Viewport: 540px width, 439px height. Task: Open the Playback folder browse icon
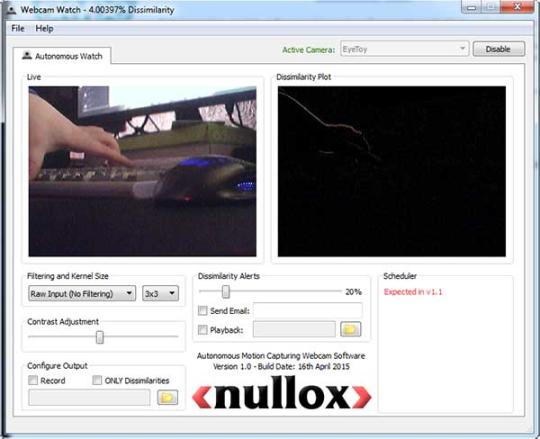(351, 329)
